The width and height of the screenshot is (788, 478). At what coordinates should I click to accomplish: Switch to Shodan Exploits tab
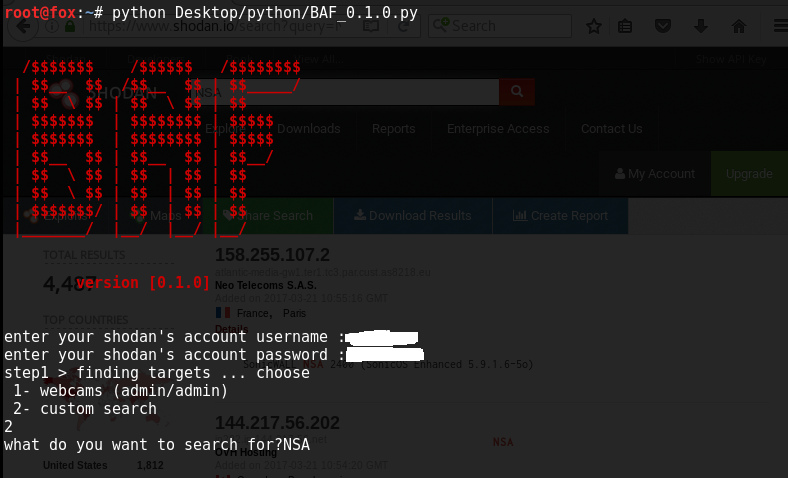coord(55,216)
